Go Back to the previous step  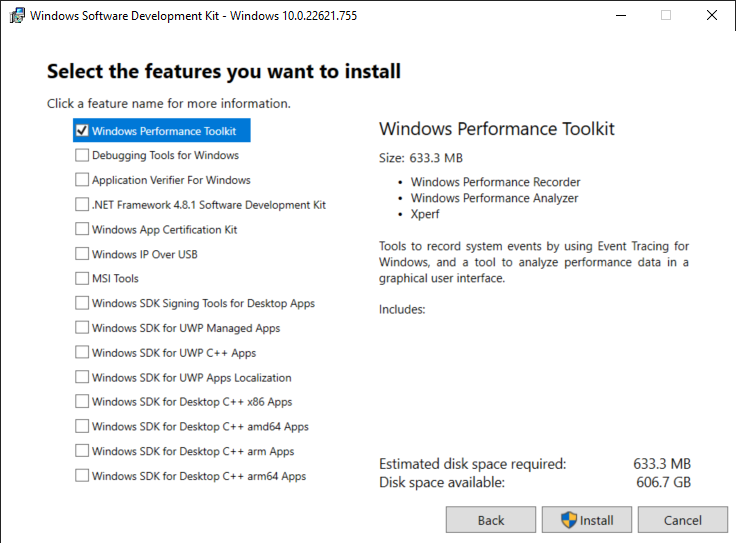pos(491,520)
